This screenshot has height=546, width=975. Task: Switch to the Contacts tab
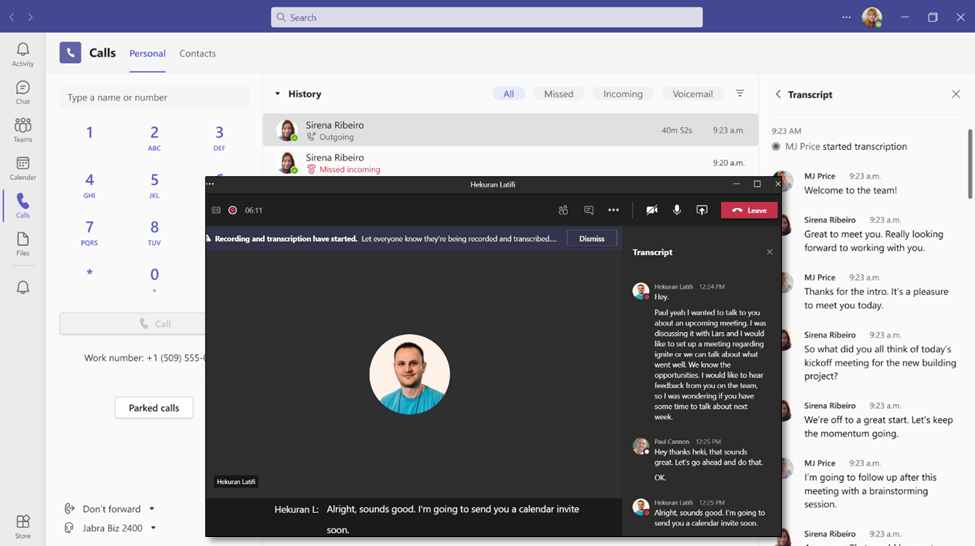[x=197, y=53]
